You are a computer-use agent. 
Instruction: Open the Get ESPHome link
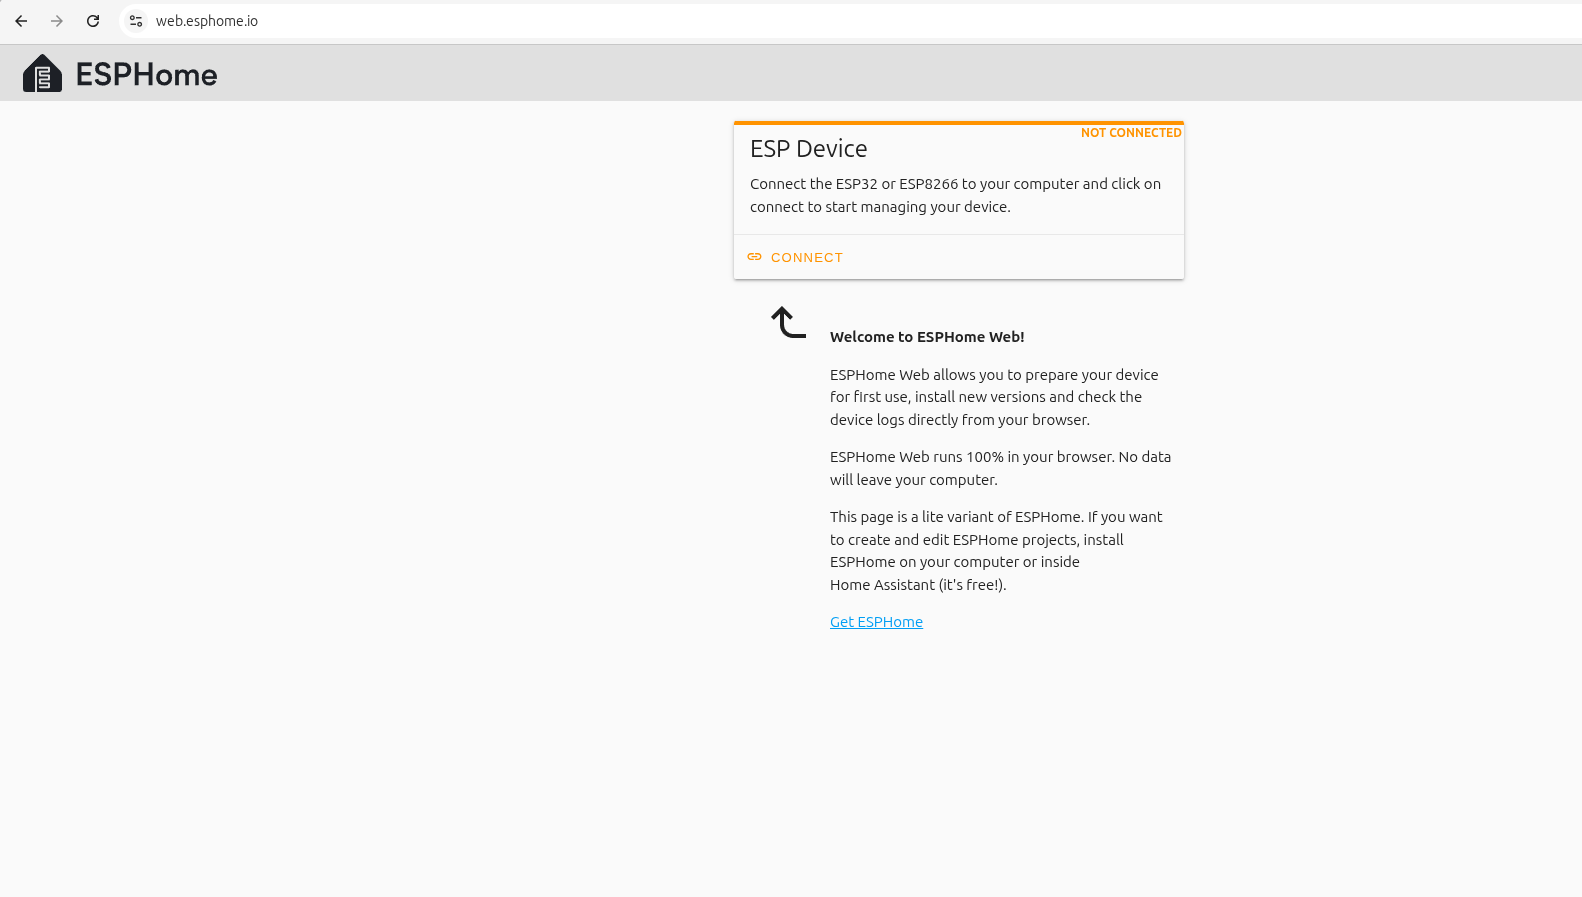[876, 622]
